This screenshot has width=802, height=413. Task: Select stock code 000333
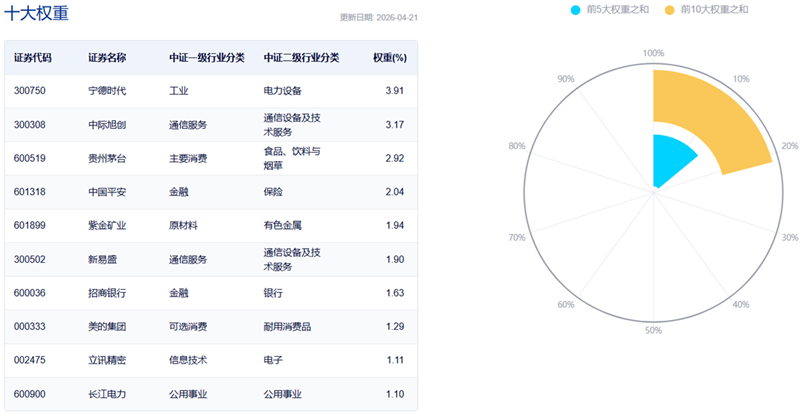[x=30, y=326]
